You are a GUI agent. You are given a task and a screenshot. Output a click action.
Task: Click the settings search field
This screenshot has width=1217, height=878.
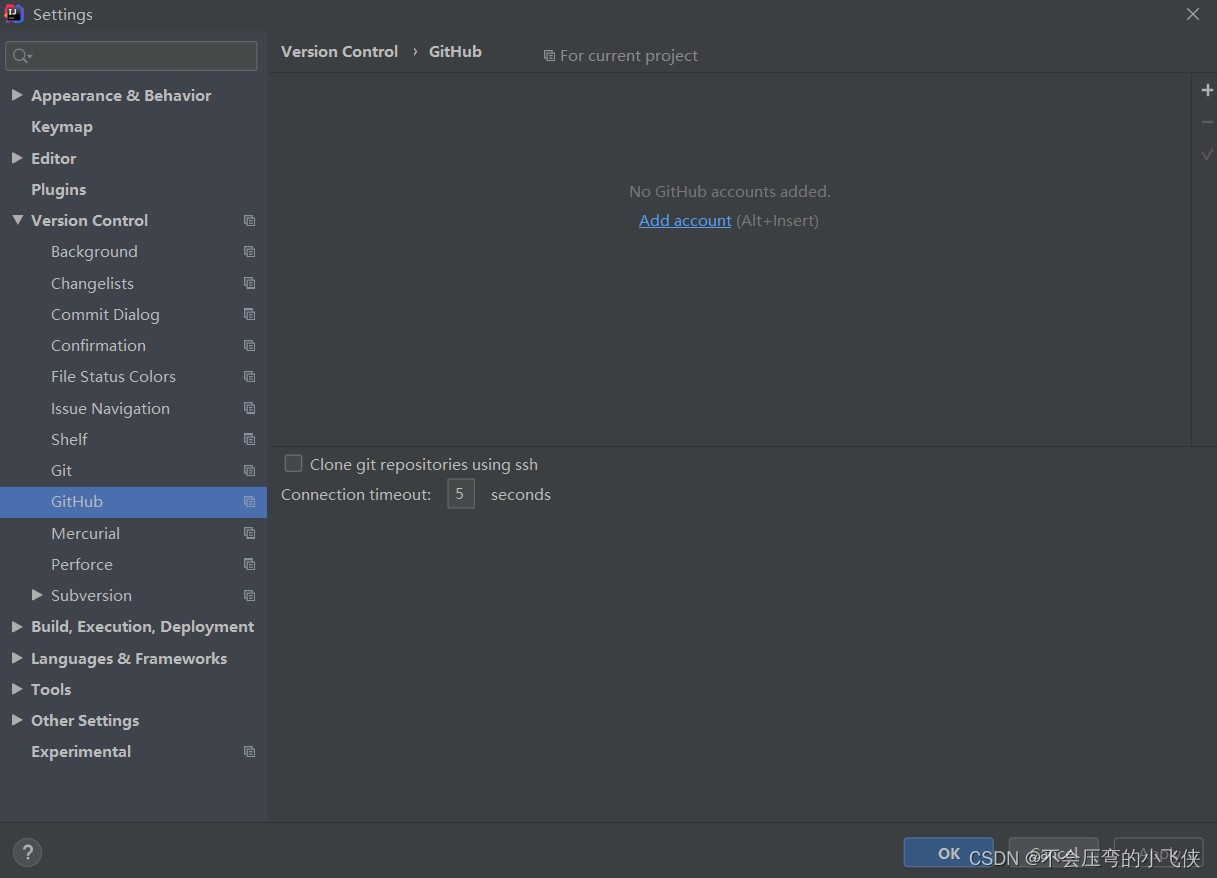pyautogui.click(x=131, y=56)
